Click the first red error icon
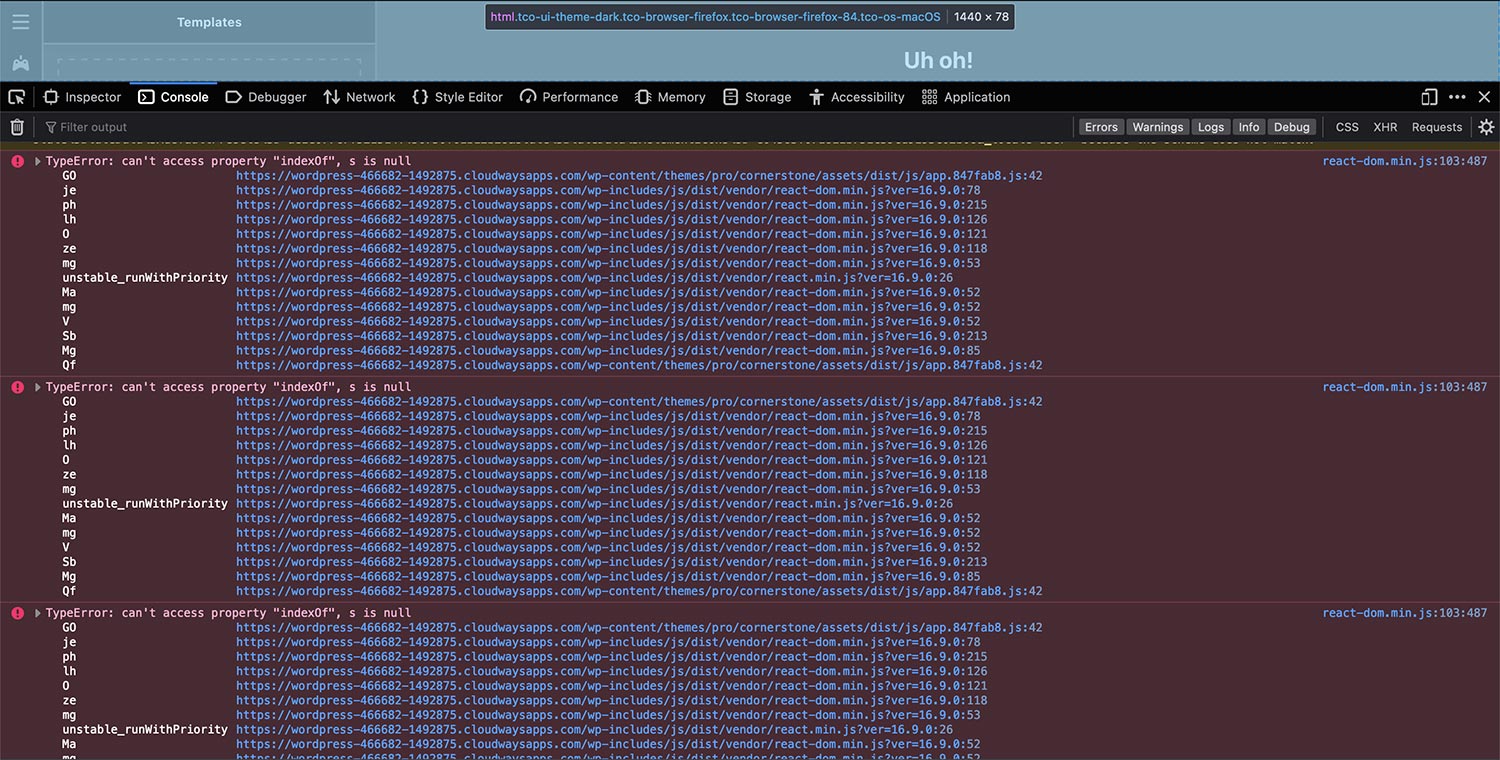Screen dimensions: 1500x760 point(17,161)
